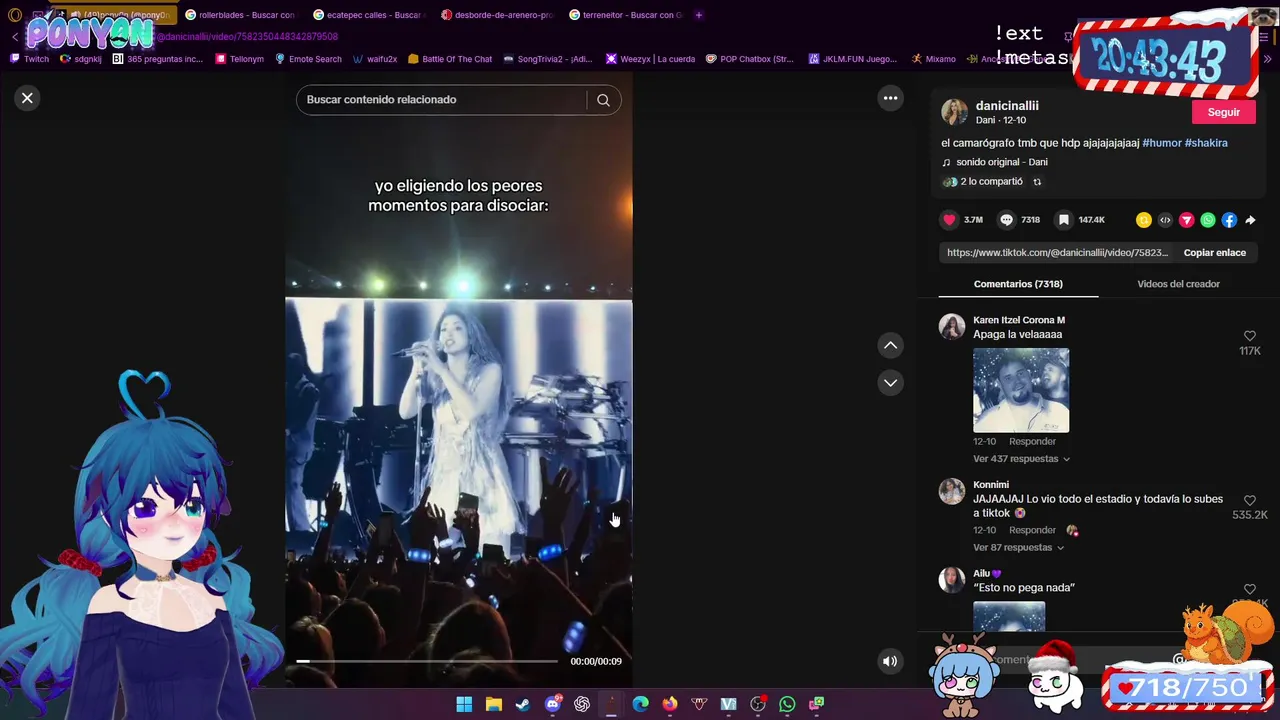Click the search magnifier icon
Viewport: 1280px width, 720px height.
coord(603,100)
